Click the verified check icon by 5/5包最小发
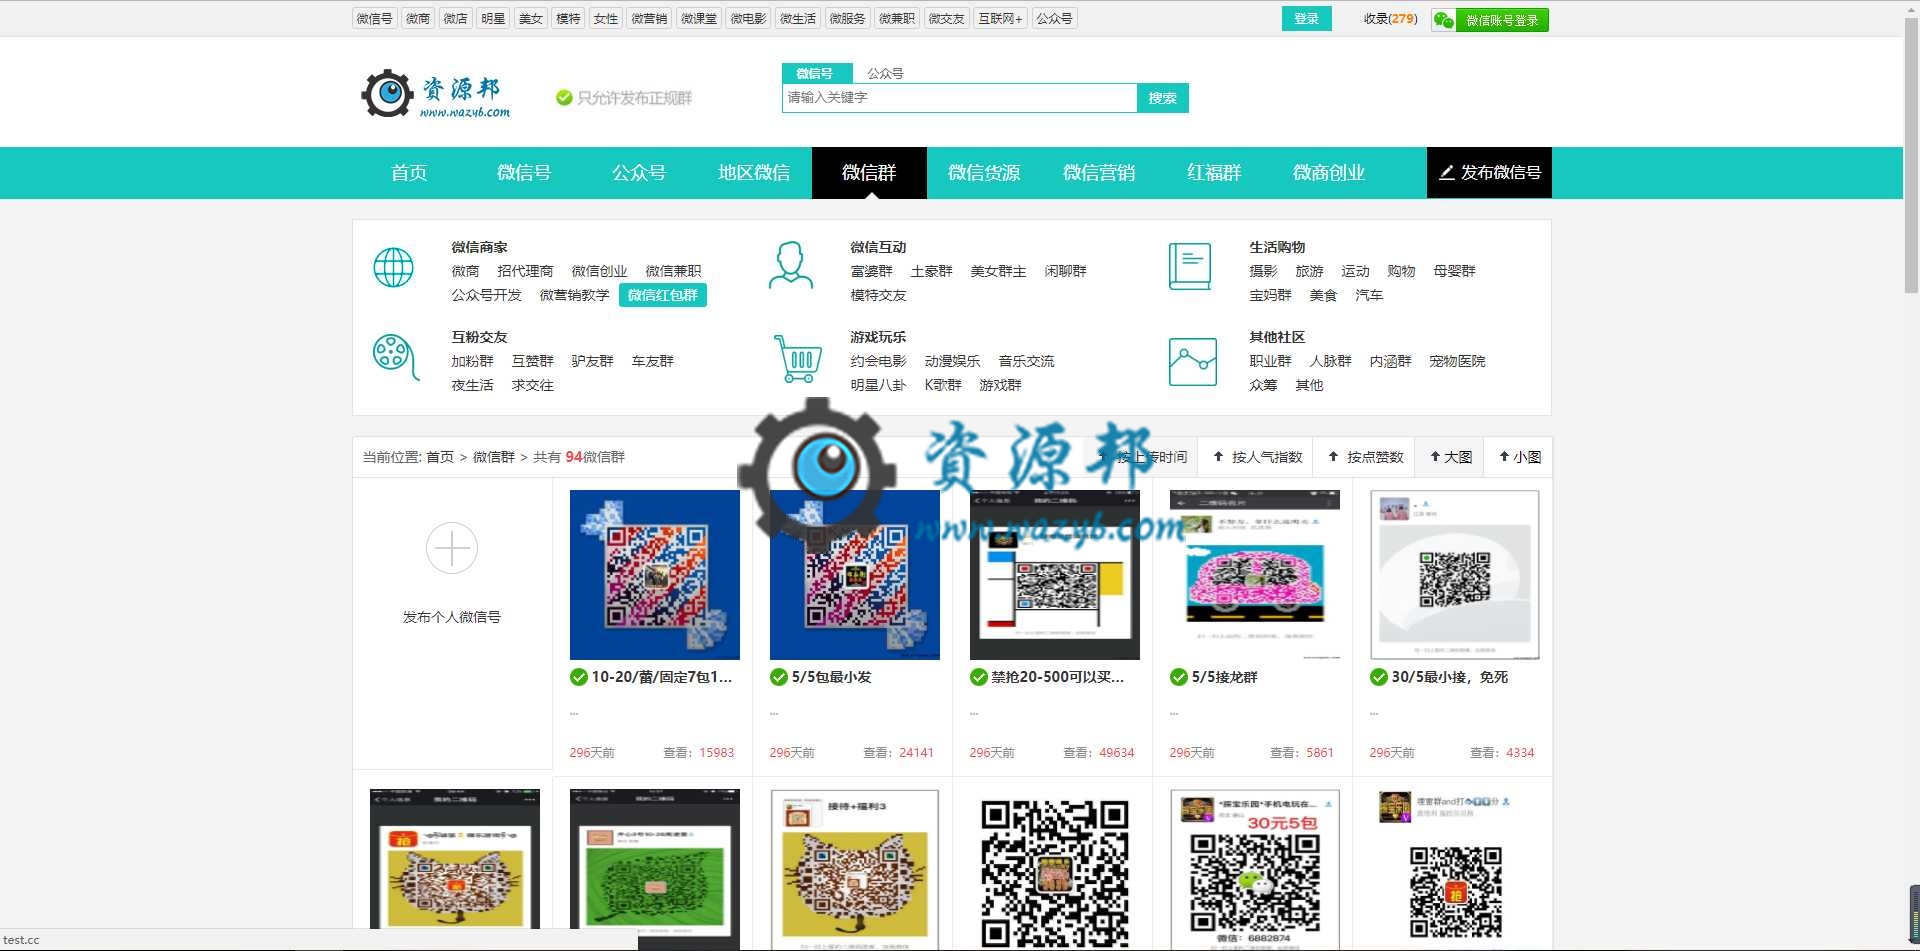This screenshot has height=951, width=1920. (779, 677)
